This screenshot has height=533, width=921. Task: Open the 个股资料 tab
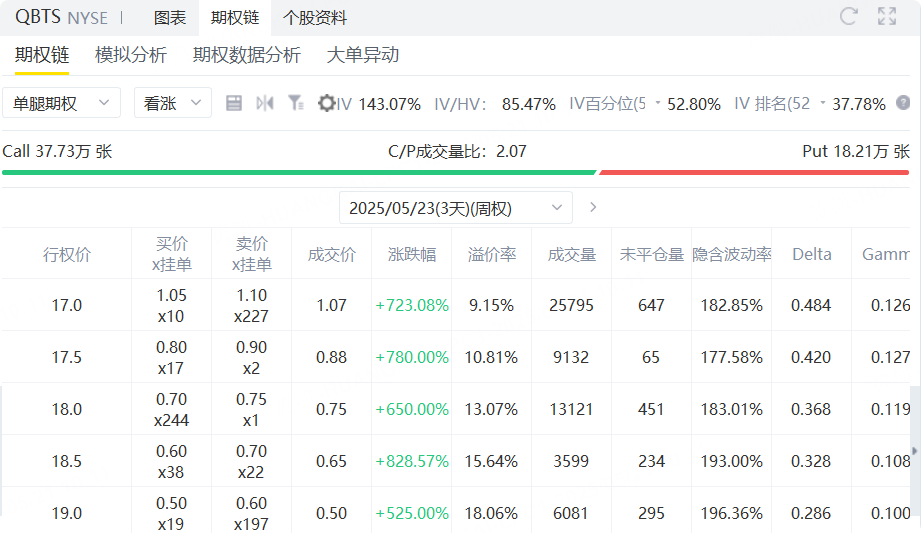point(315,18)
